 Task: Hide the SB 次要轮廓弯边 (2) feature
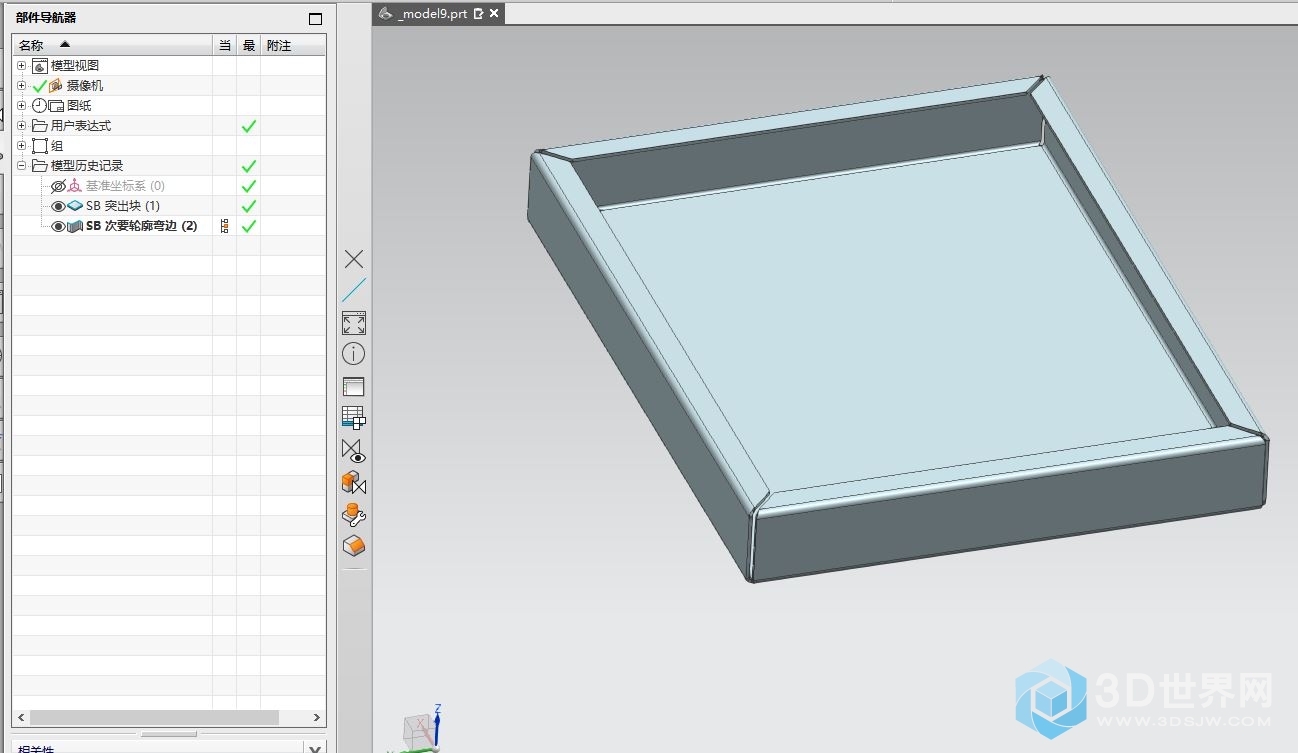click(x=58, y=226)
